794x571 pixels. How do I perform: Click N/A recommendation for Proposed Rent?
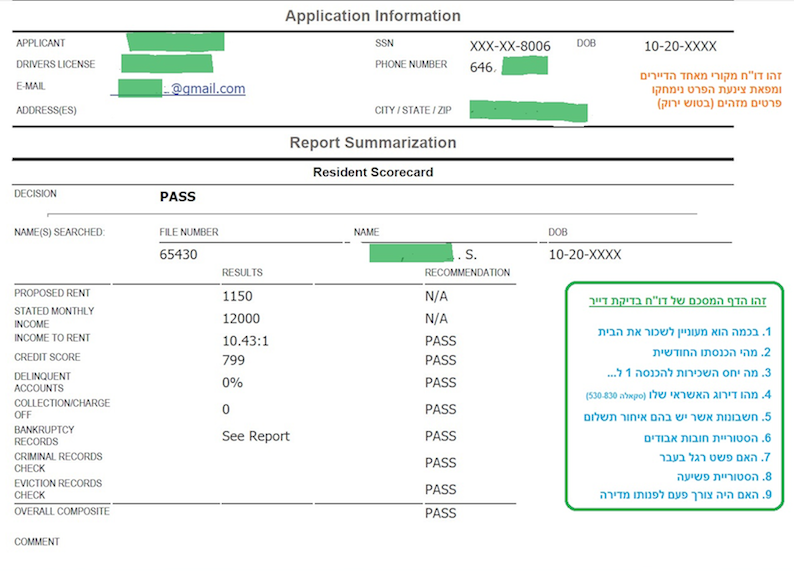436,296
